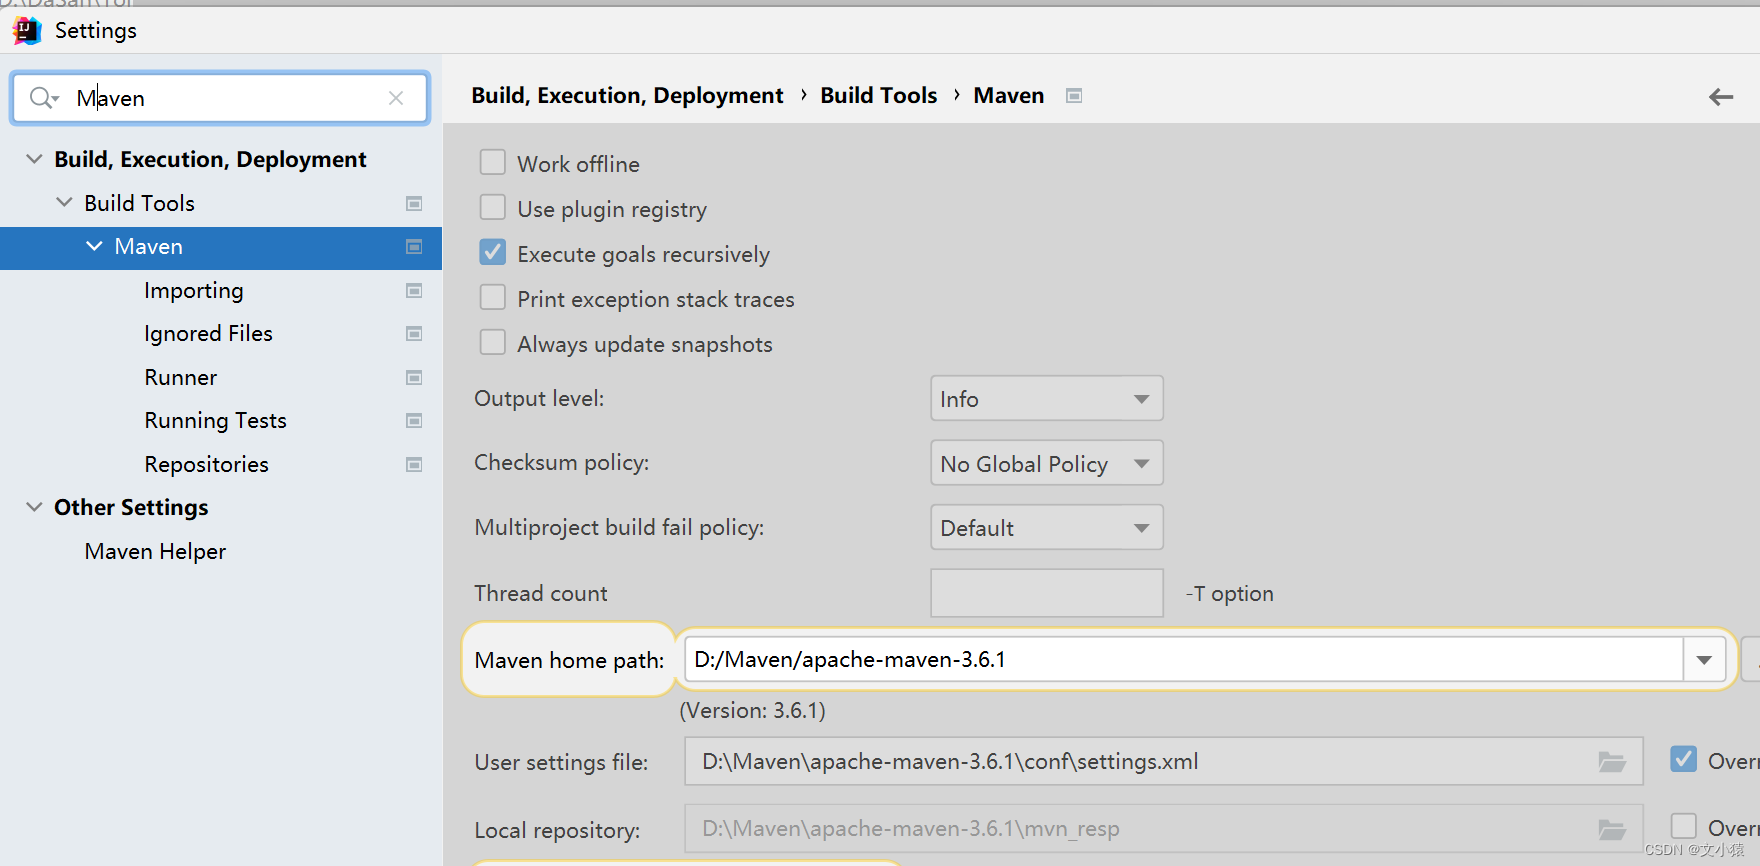Screen dimensions: 1760x866
Task: Collapse the Build Tools tree node
Action: click(64, 202)
